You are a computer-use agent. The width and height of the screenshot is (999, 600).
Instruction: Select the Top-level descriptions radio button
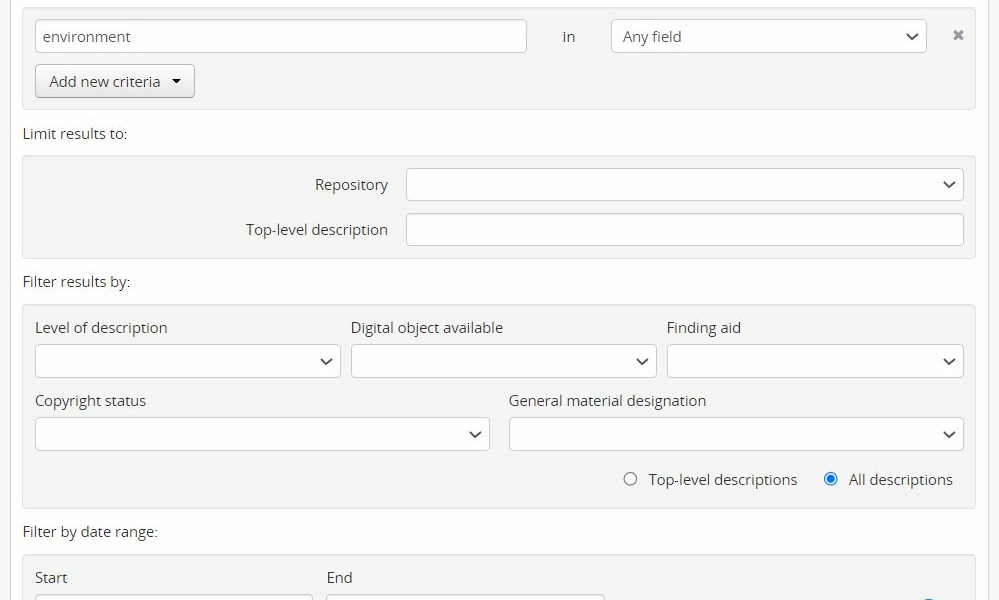(630, 480)
